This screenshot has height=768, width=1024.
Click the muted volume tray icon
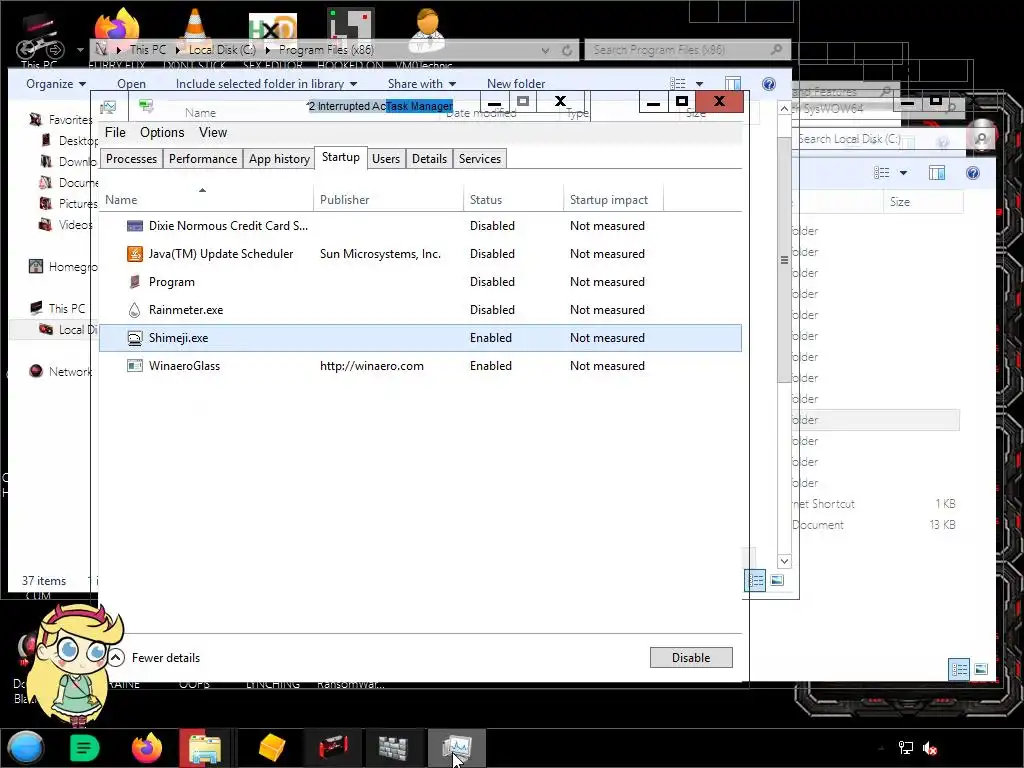point(930,748)
